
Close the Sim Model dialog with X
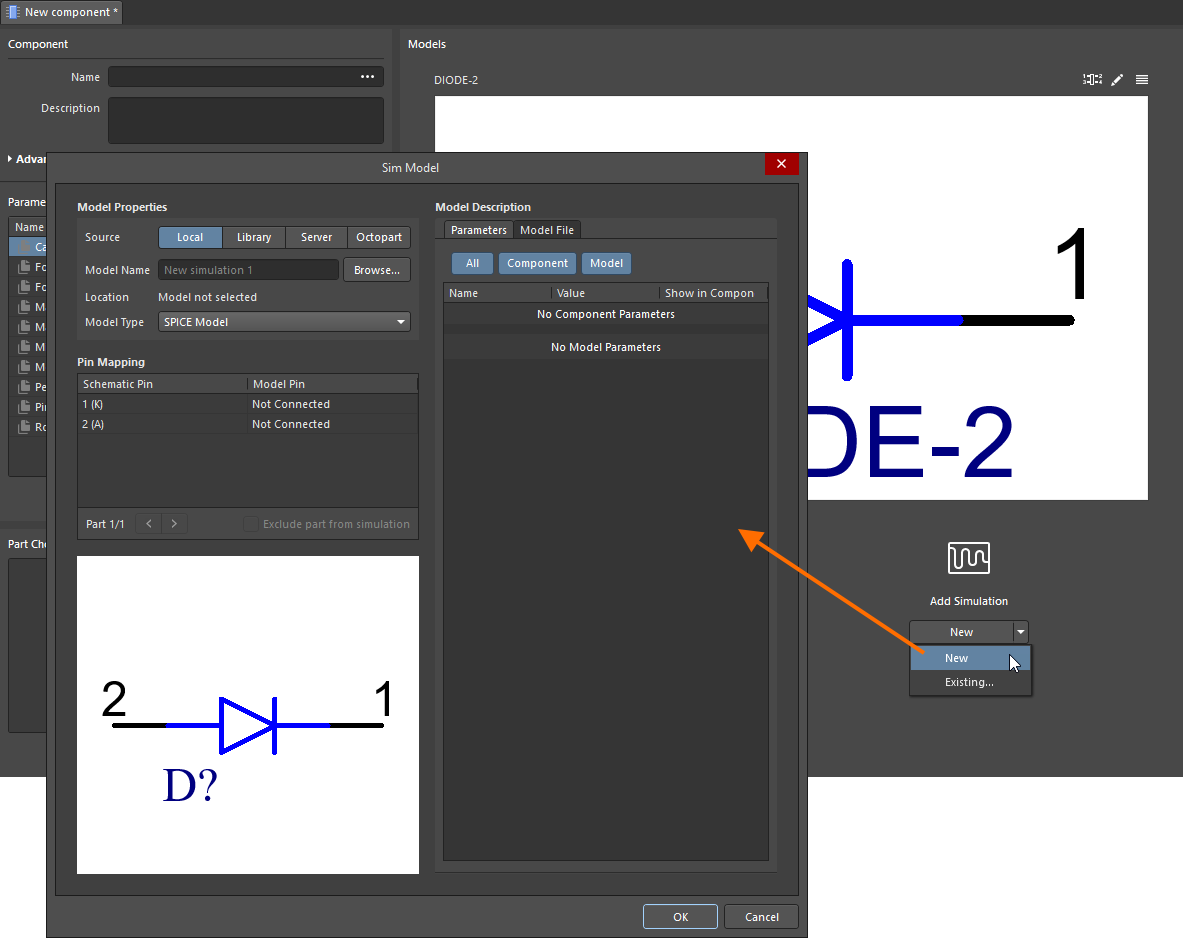click(781, 165)
